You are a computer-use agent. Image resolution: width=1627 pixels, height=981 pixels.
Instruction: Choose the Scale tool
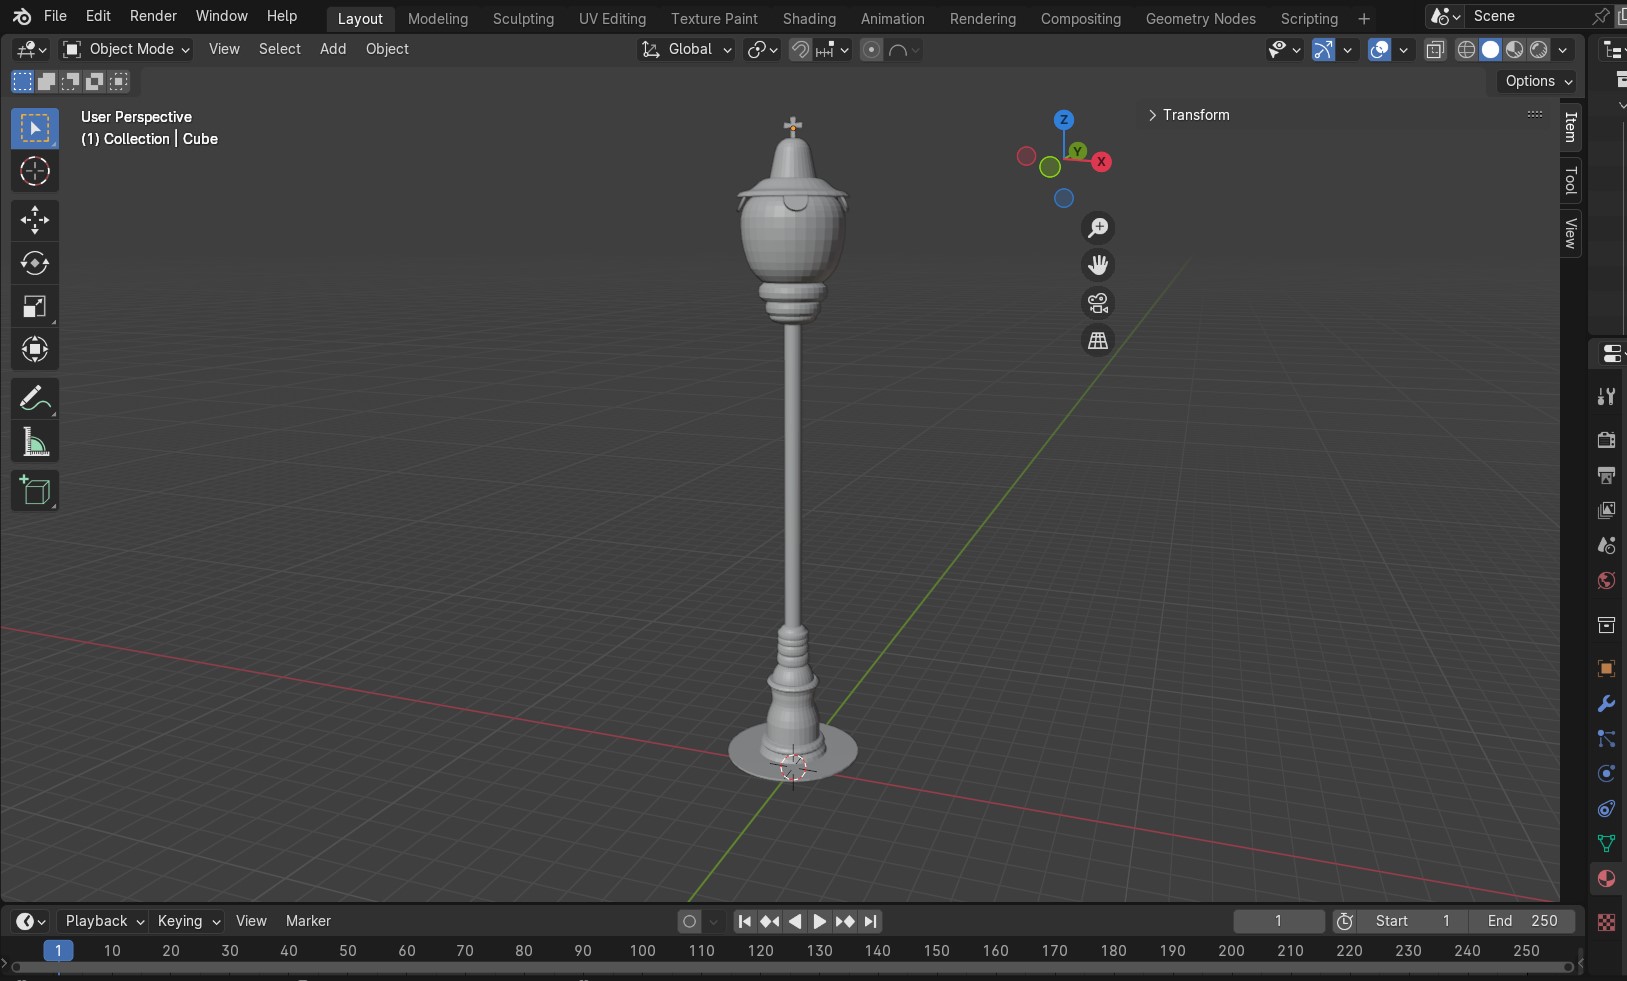pos(35,306)
